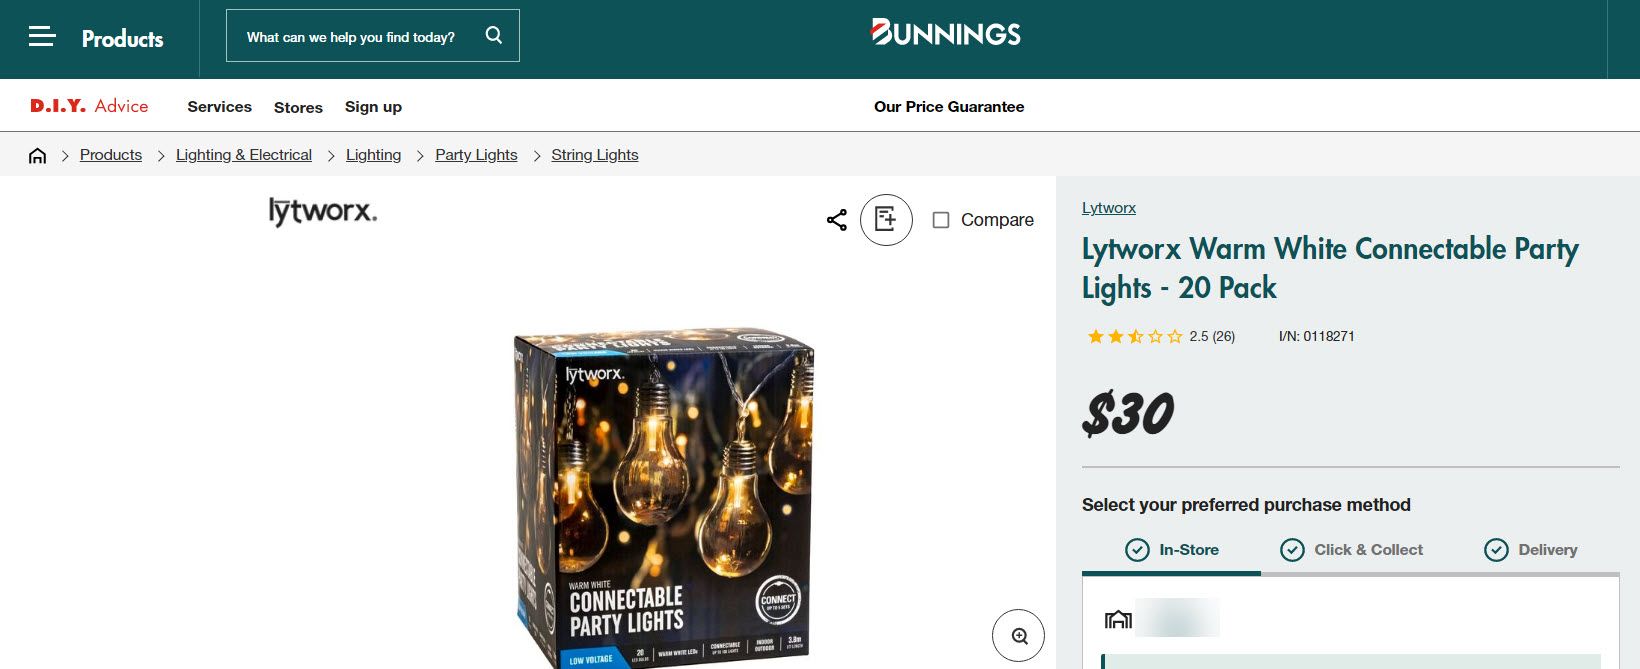
Task: Open the Stores menu item
Action: (298, 107)
